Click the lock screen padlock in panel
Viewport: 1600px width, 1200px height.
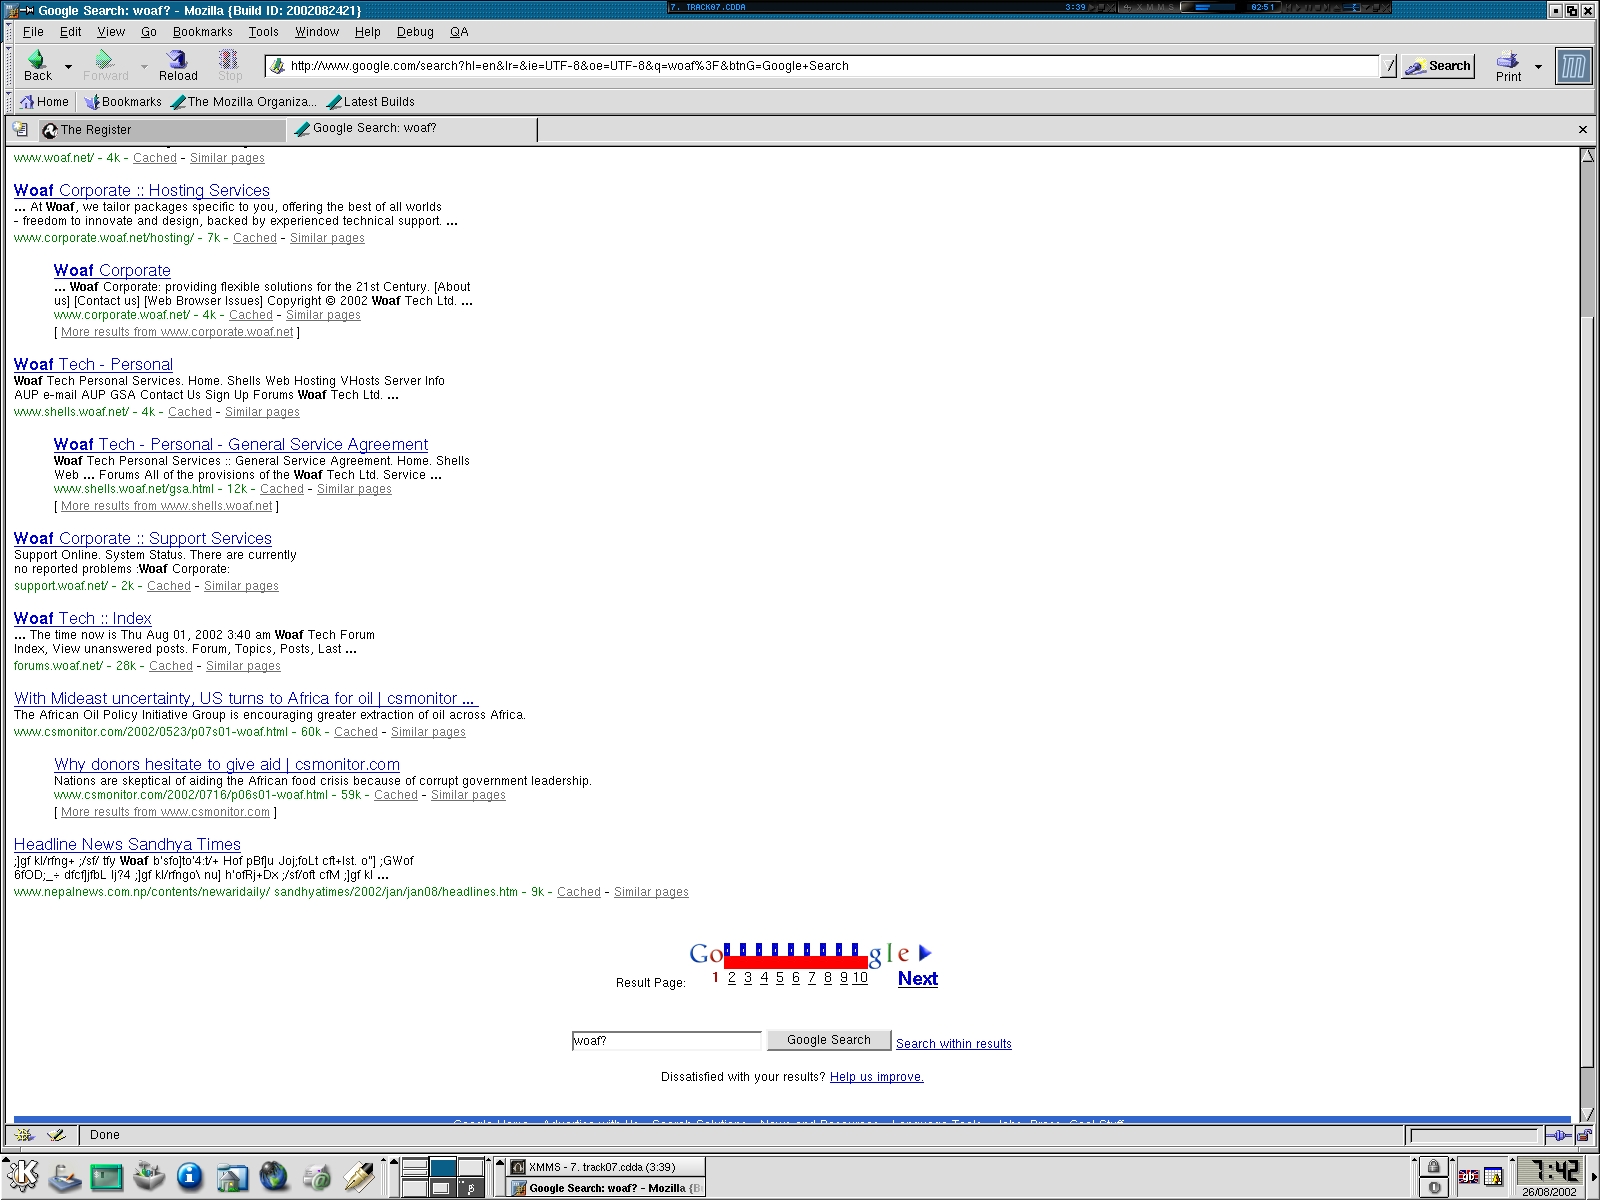coord(1434,1167)
